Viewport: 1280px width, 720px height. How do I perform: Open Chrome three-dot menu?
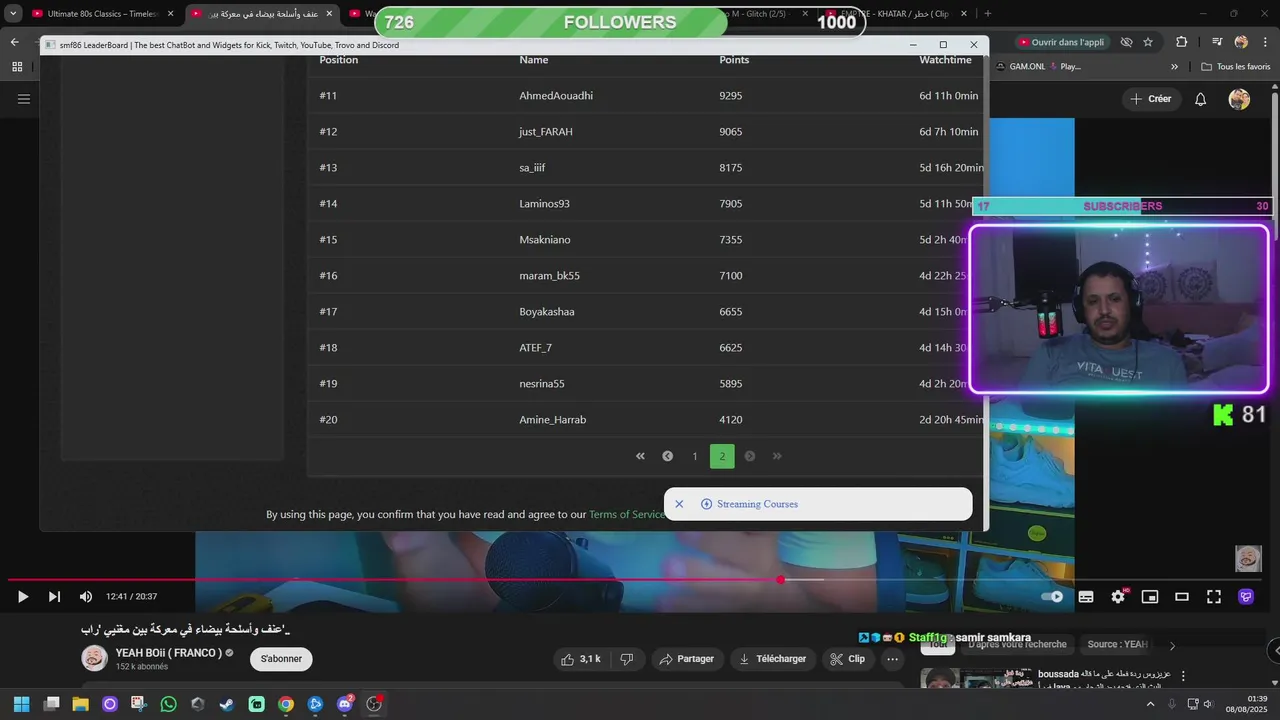pyautogui.click(x=1264, y=42)
